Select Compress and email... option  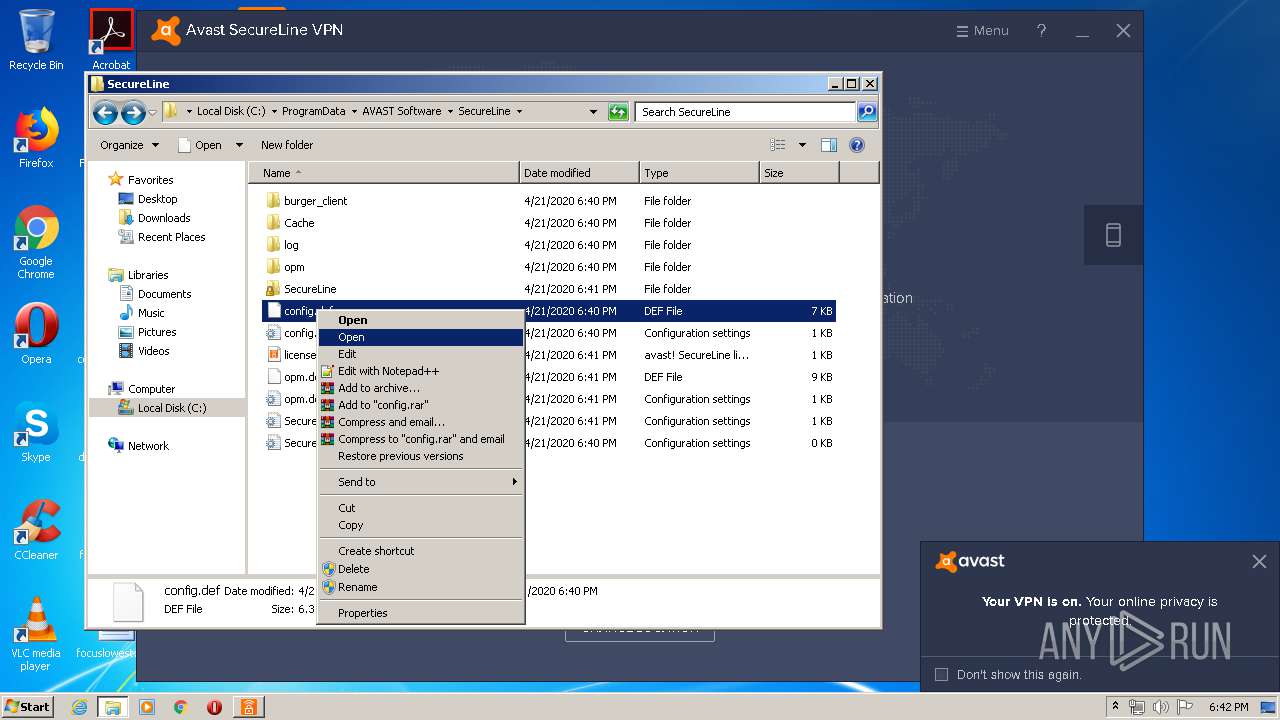pyautogui.click(x=421, y=422)
